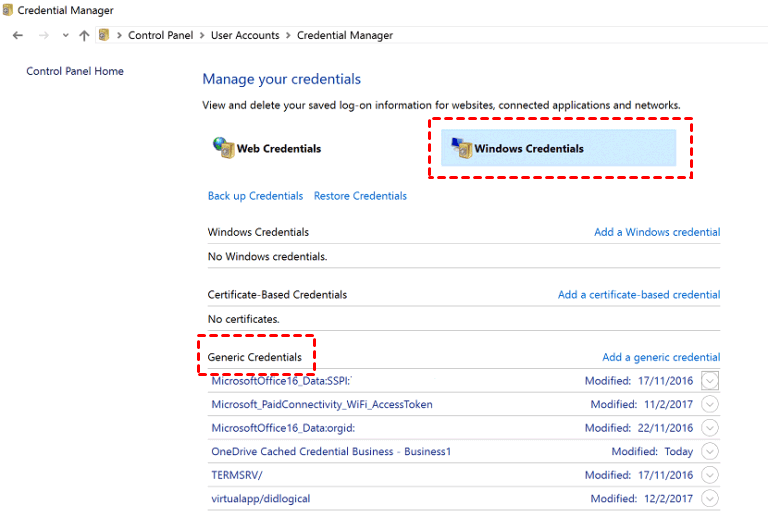
Task: Open Control Panel Home
Action: (x=75, y=71)
